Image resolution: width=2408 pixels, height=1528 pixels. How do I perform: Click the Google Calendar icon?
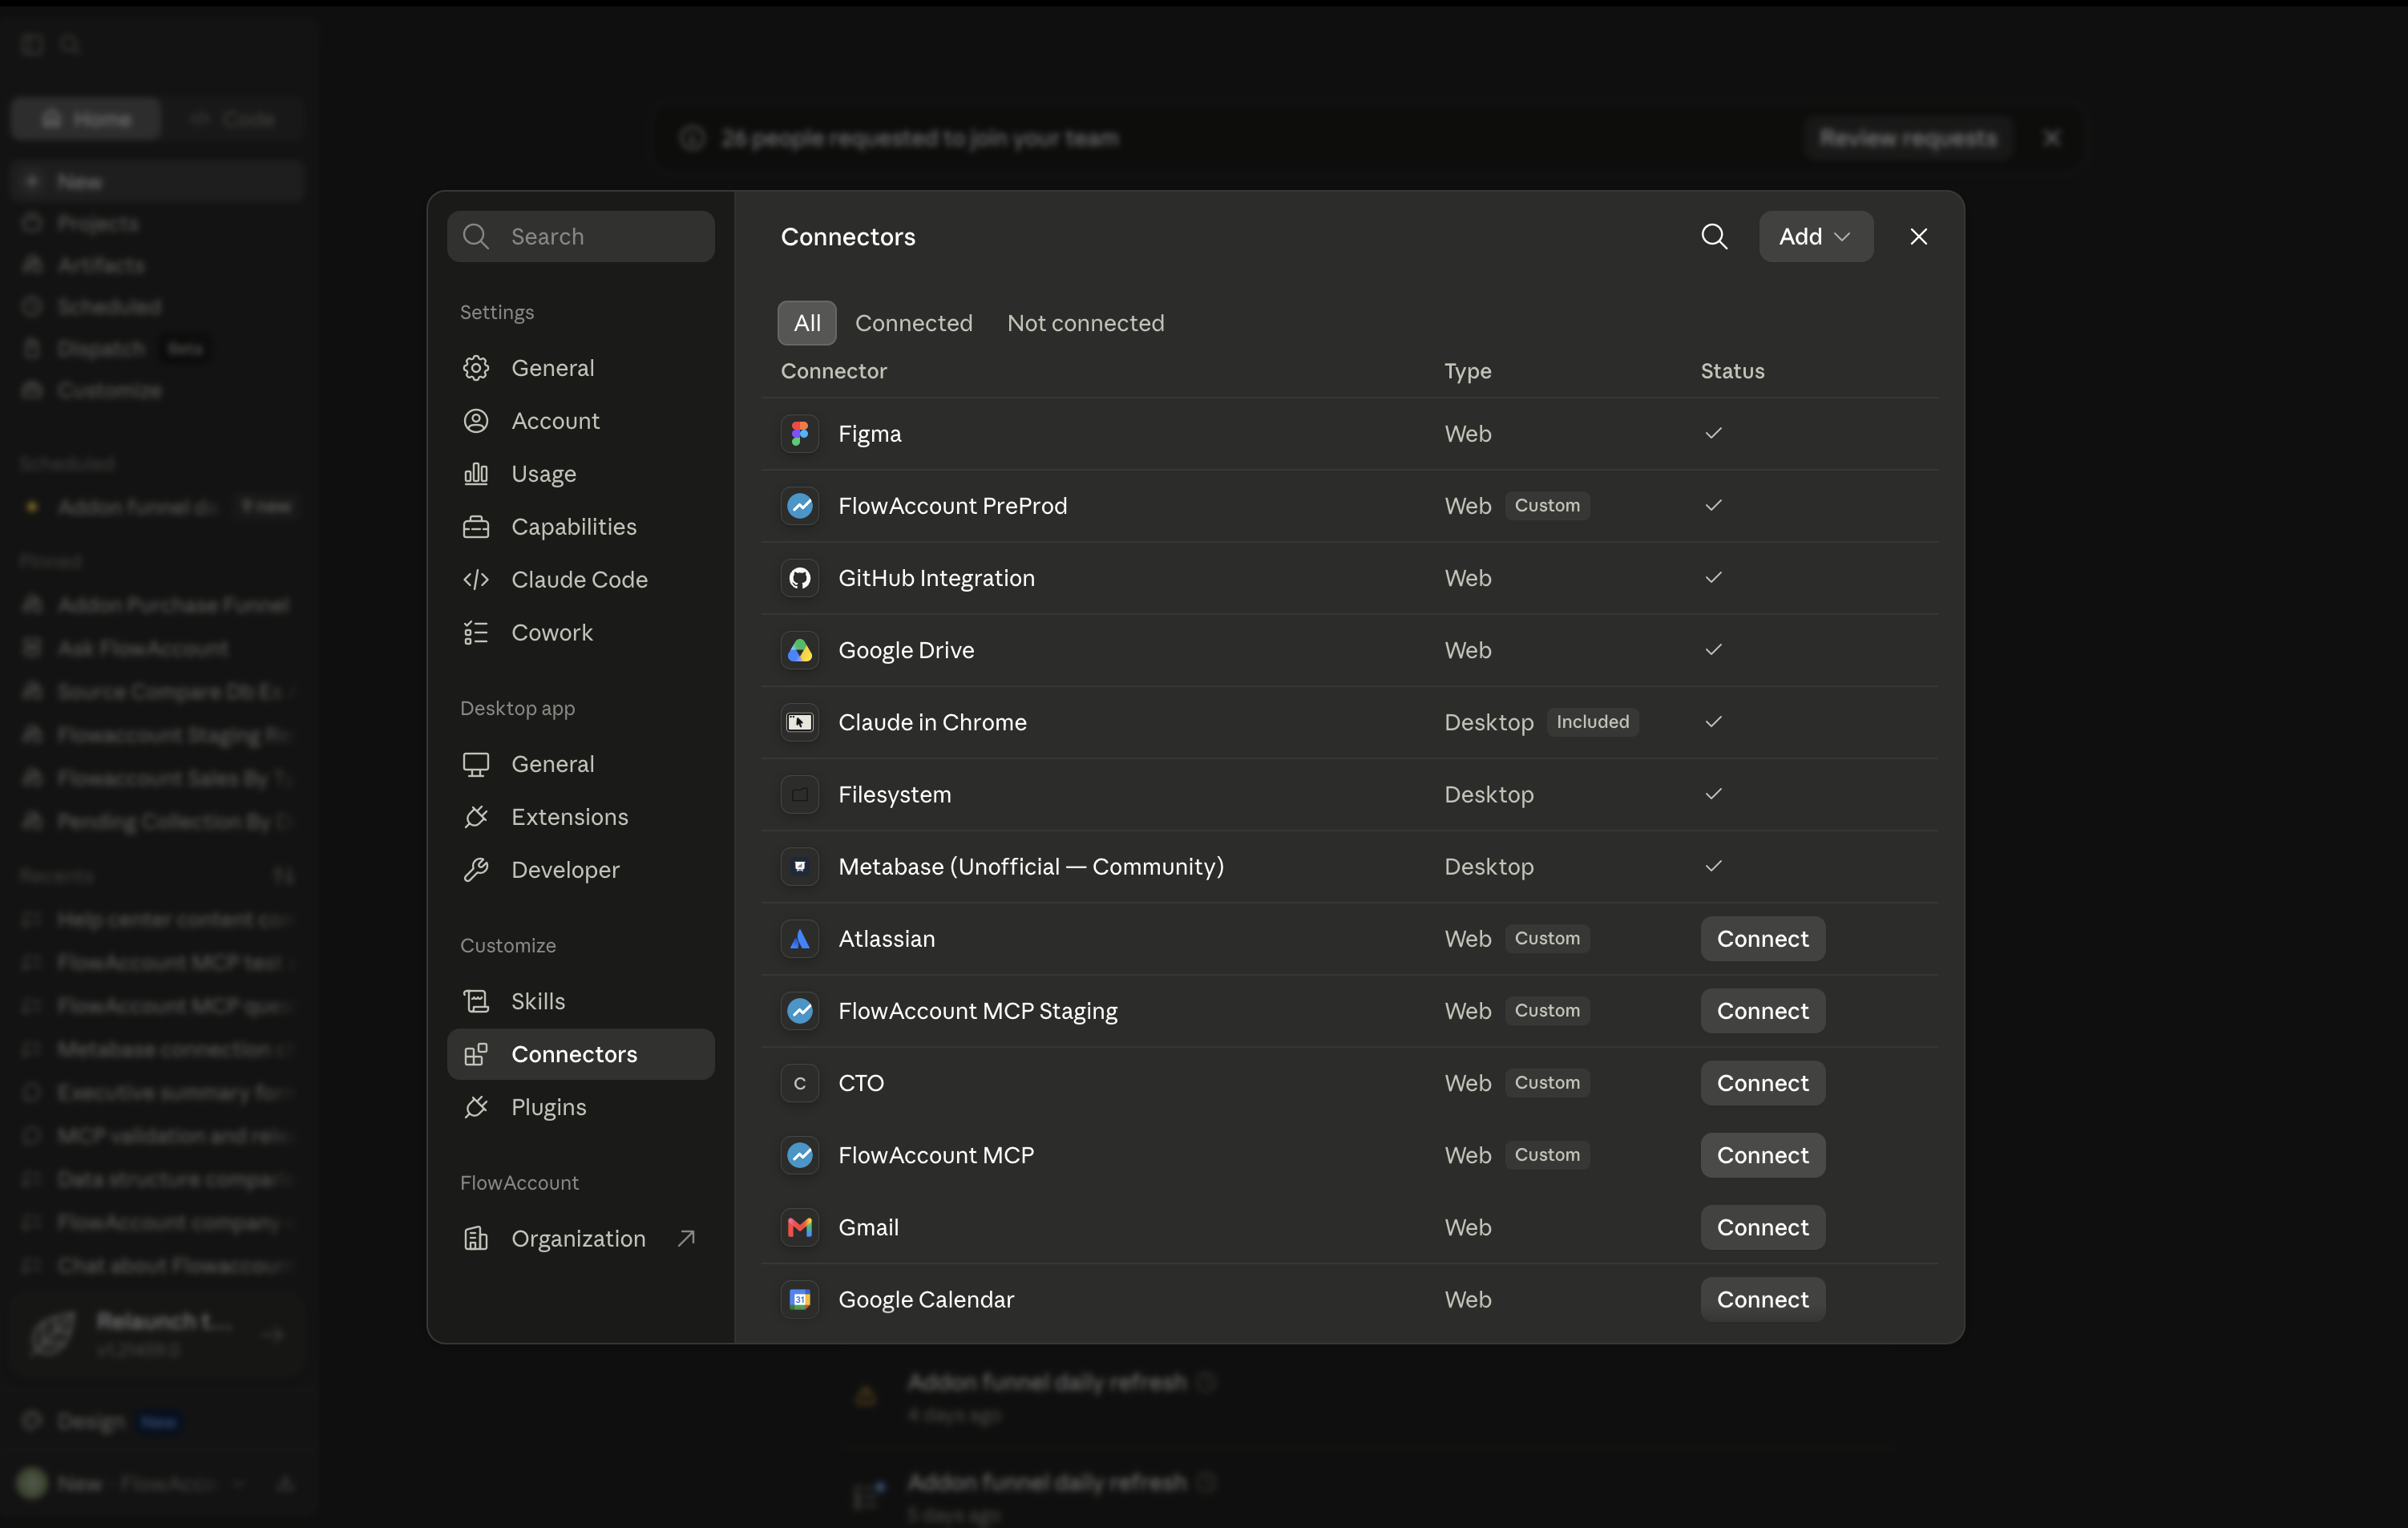point(799,1299)
